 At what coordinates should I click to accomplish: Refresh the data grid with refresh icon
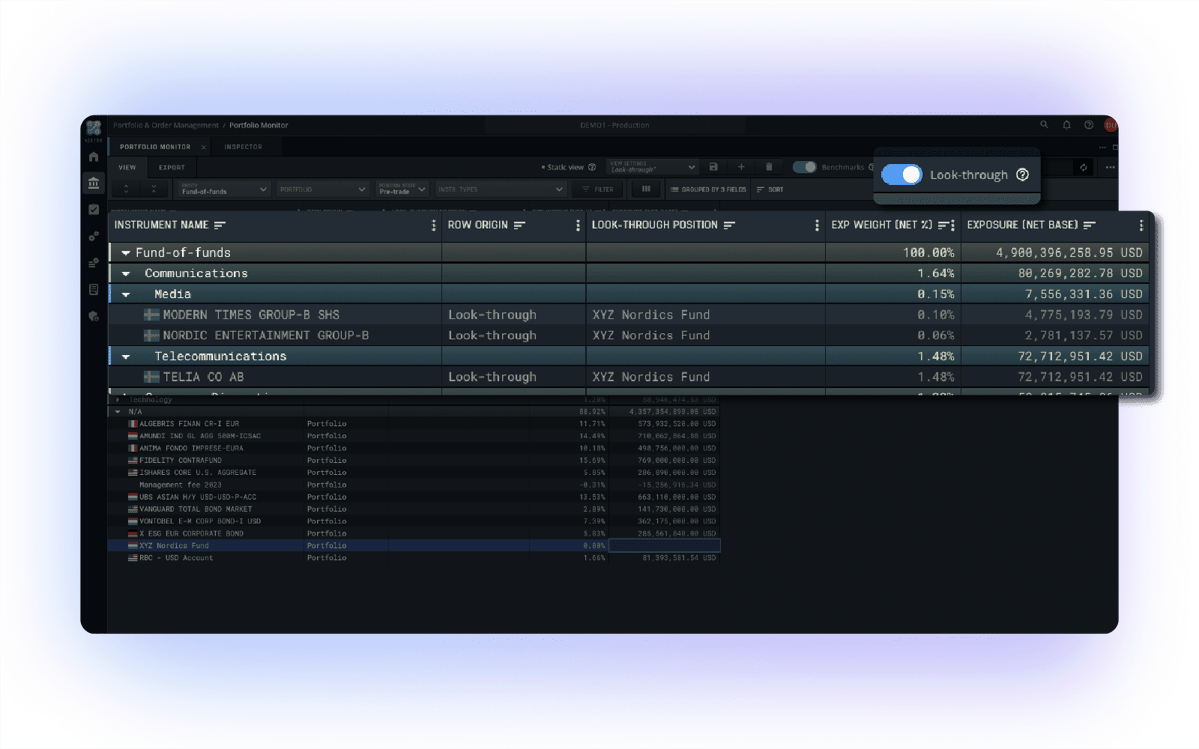click(x=1082, y=167)
